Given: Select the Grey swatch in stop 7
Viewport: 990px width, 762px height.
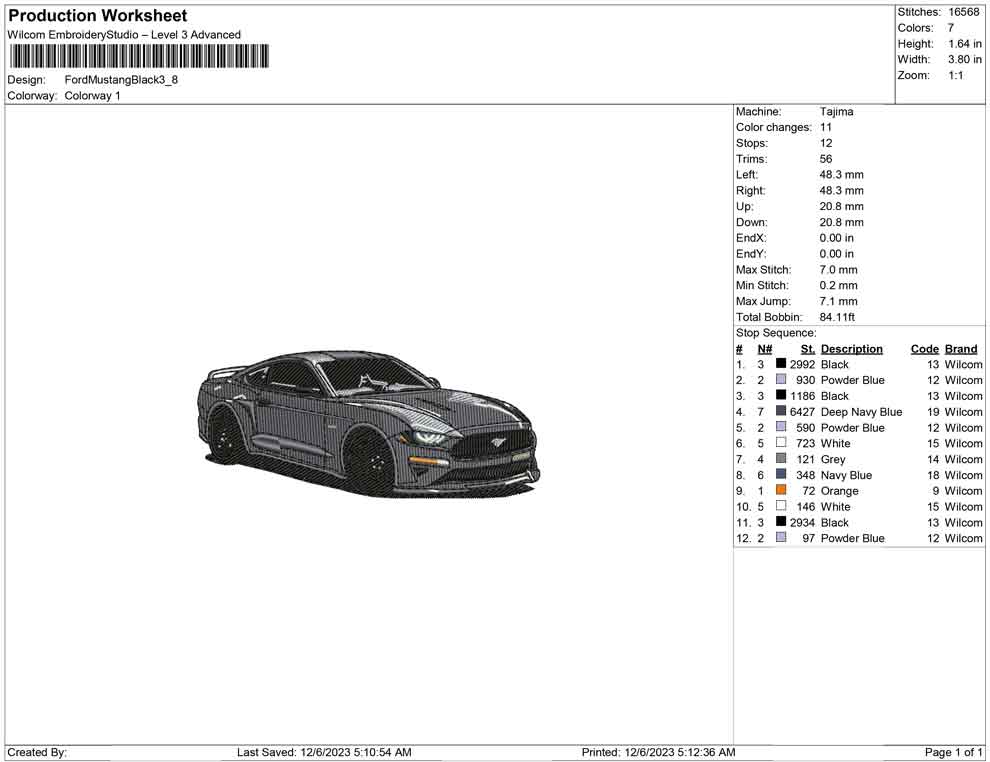Looking at the screenshot, I should 780,459.
